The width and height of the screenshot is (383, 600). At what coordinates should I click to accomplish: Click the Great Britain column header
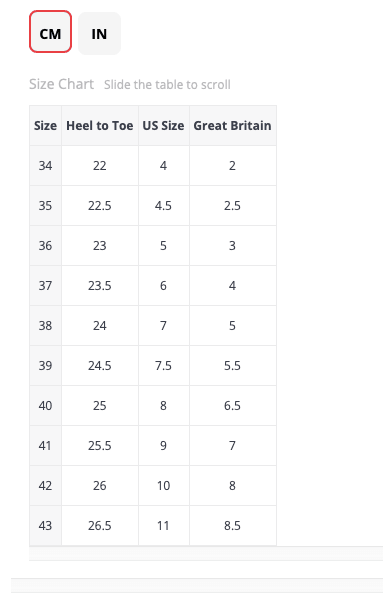(x=232, y=126)
